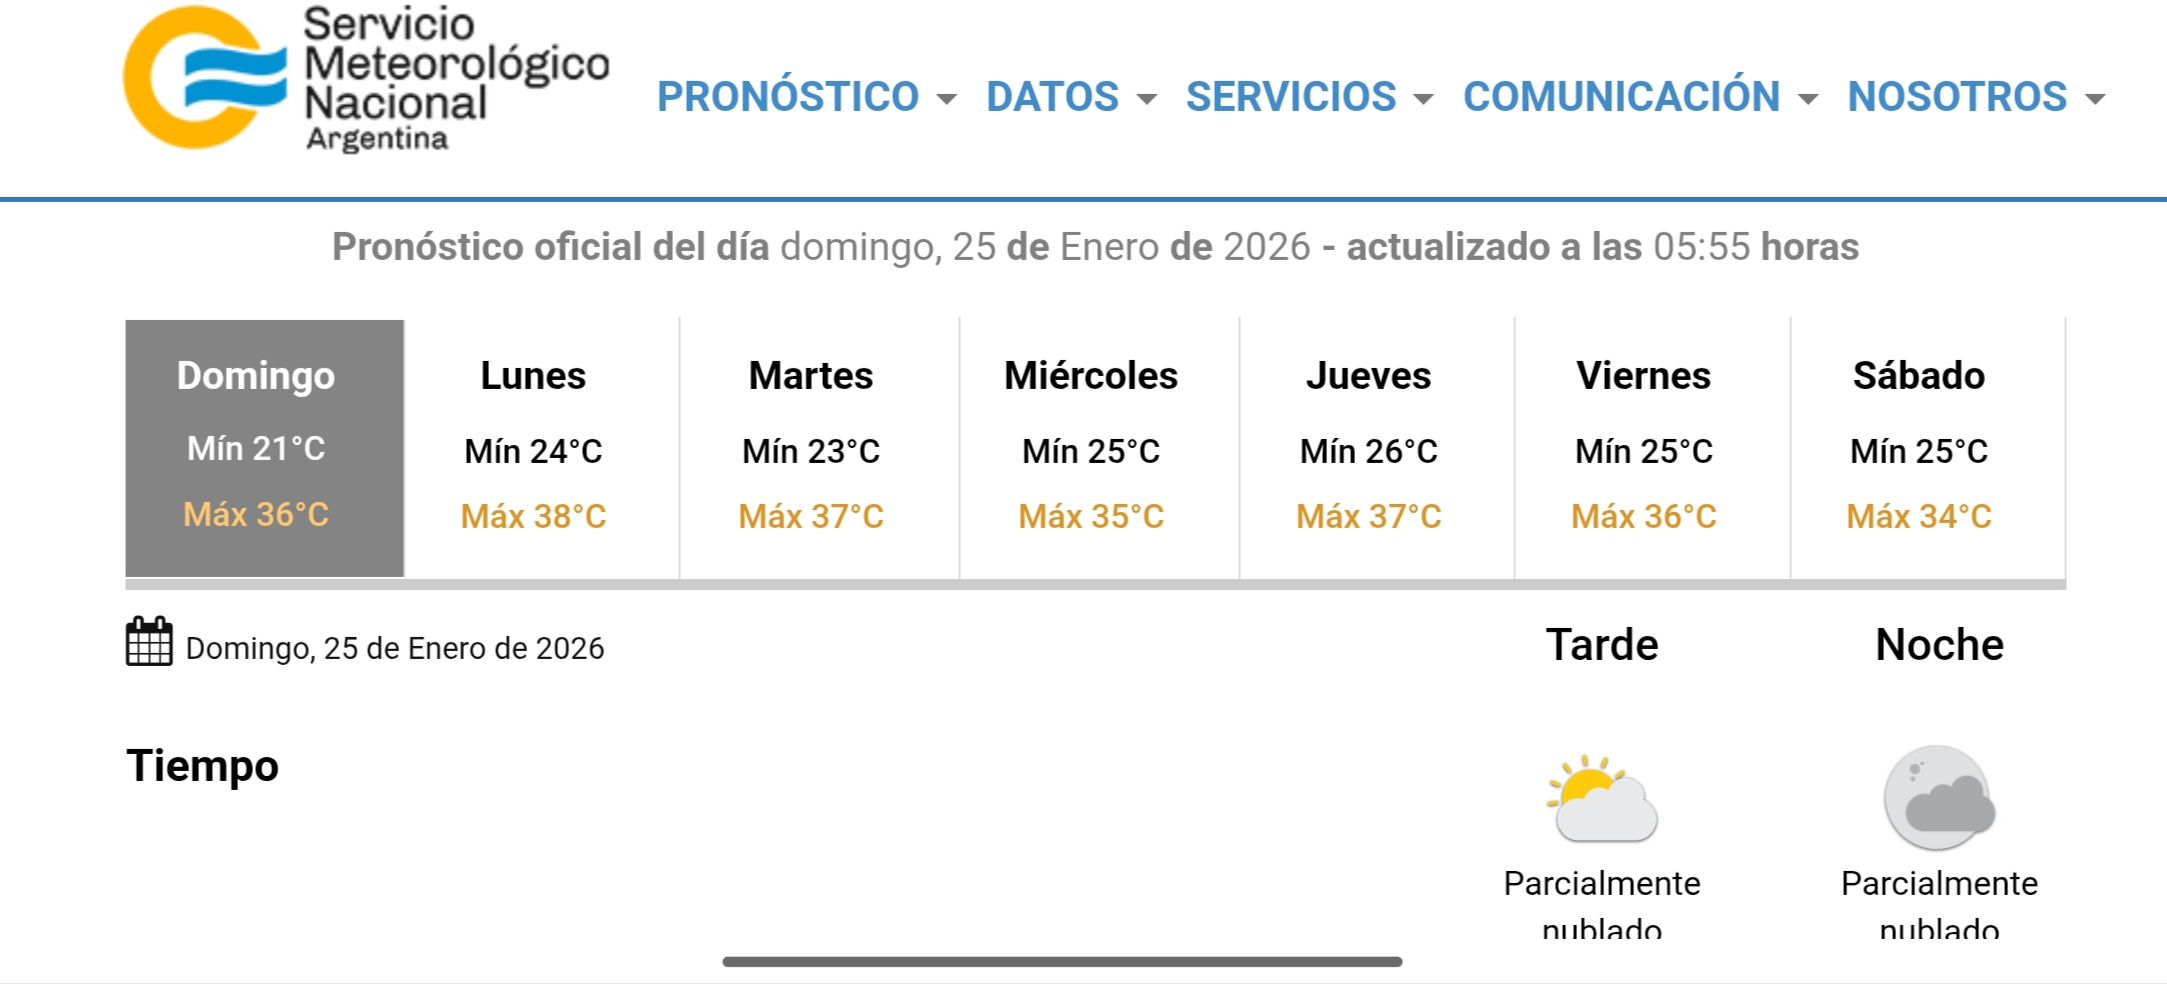Screen dimensions: 2167x984
Task: Switch to the Lunes forecast tab
Action: [533, 447]
